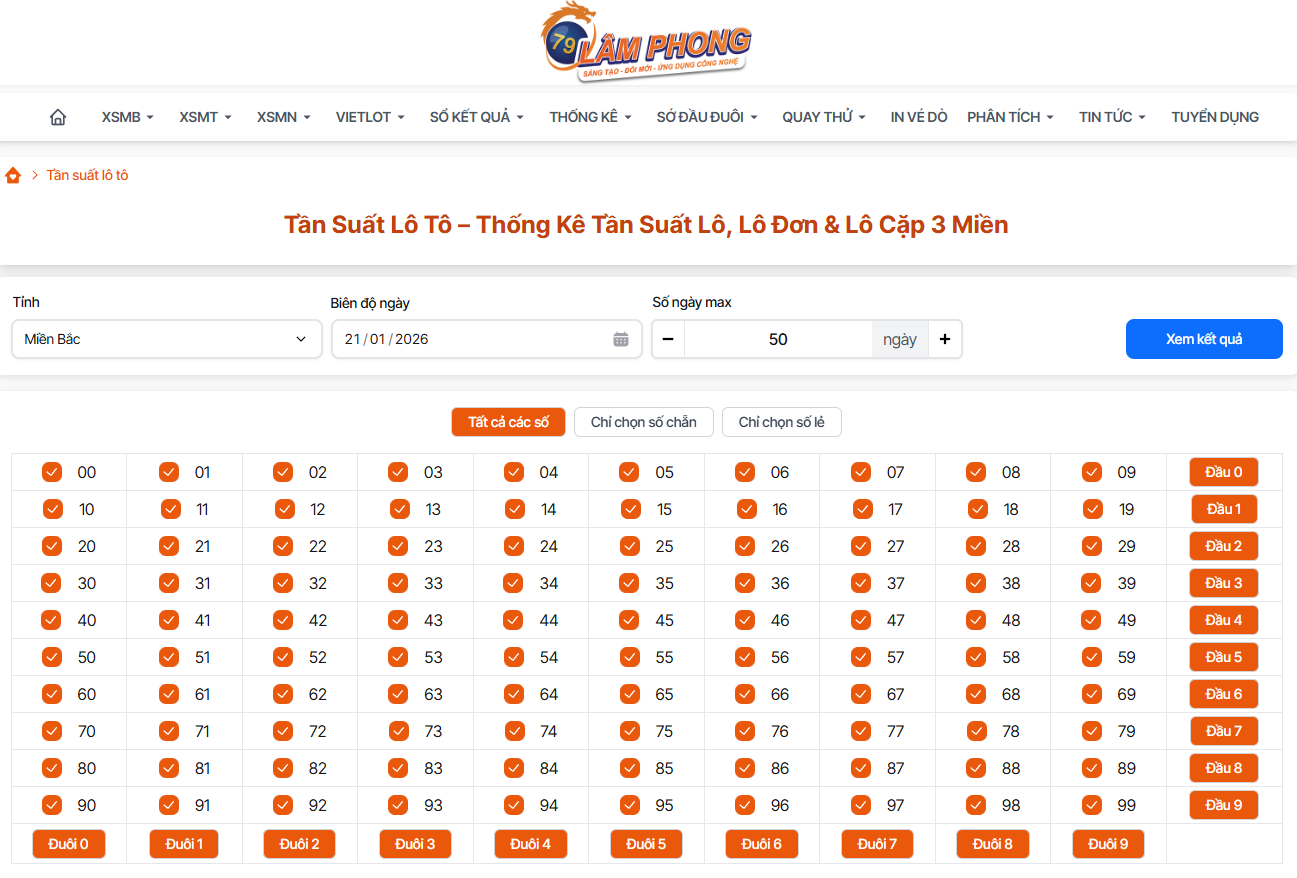The width and height of the screenshot is (1297, 878).
Task: Click plus to increase Số ngày max
Action: click(x=944, y=339)
